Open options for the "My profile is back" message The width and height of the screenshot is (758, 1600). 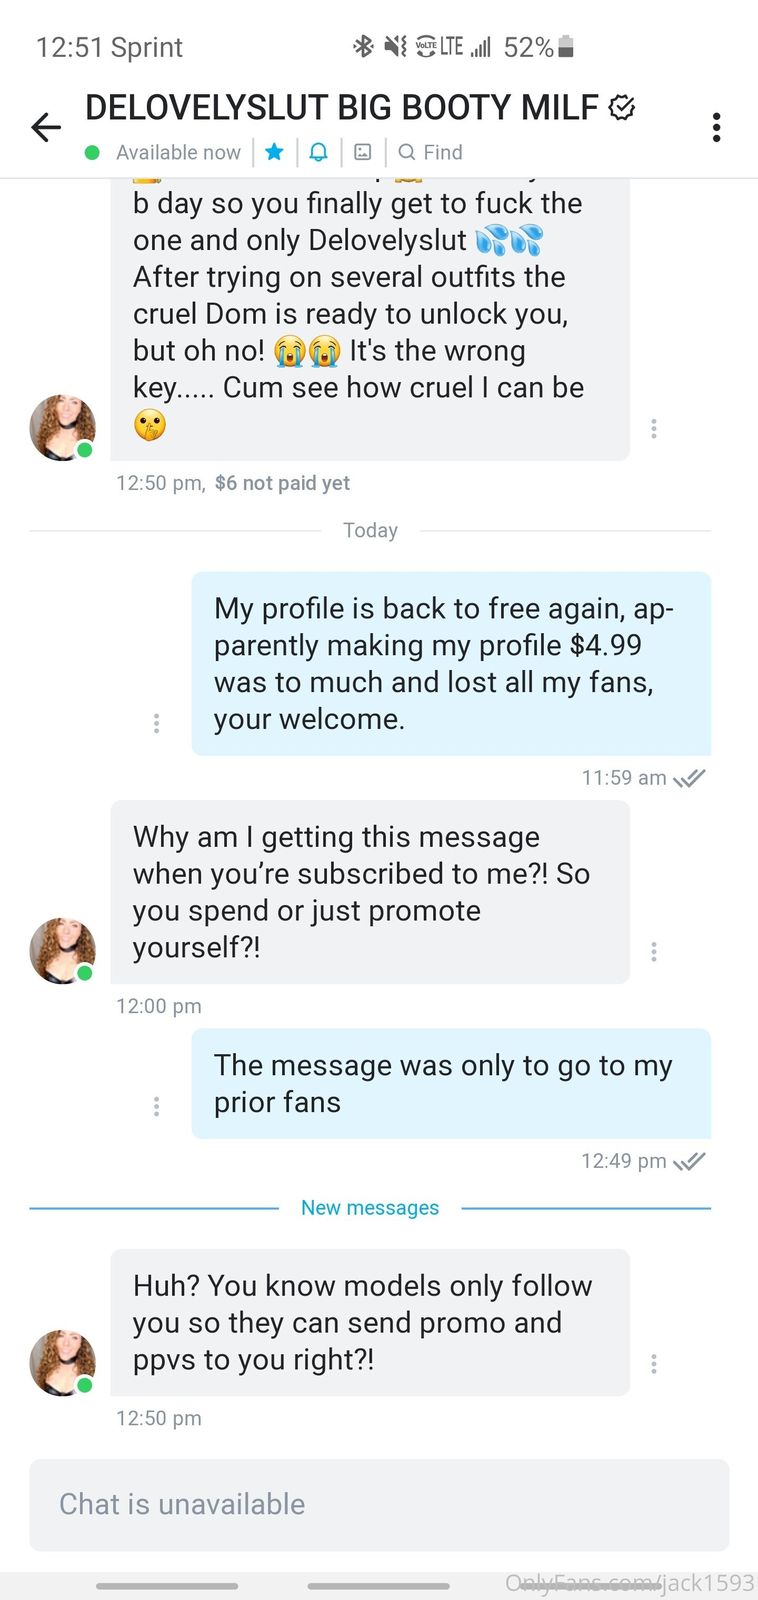[156, 723]
